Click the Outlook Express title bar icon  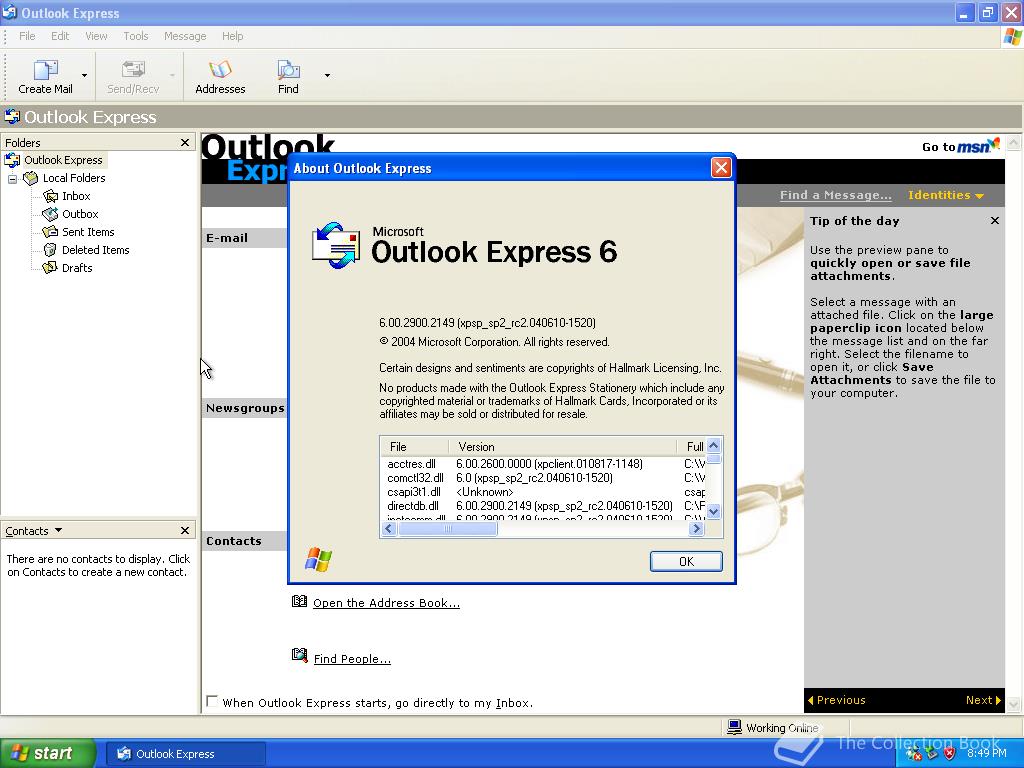10,12
